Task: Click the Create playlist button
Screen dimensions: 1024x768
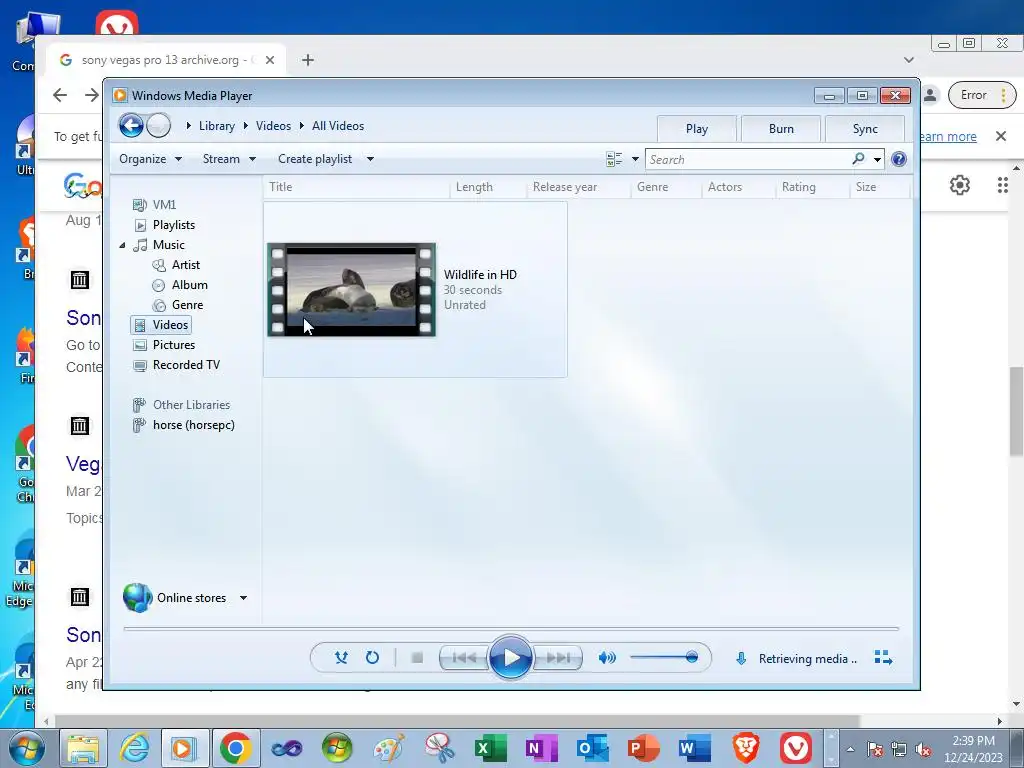Action: pos(315,159)
